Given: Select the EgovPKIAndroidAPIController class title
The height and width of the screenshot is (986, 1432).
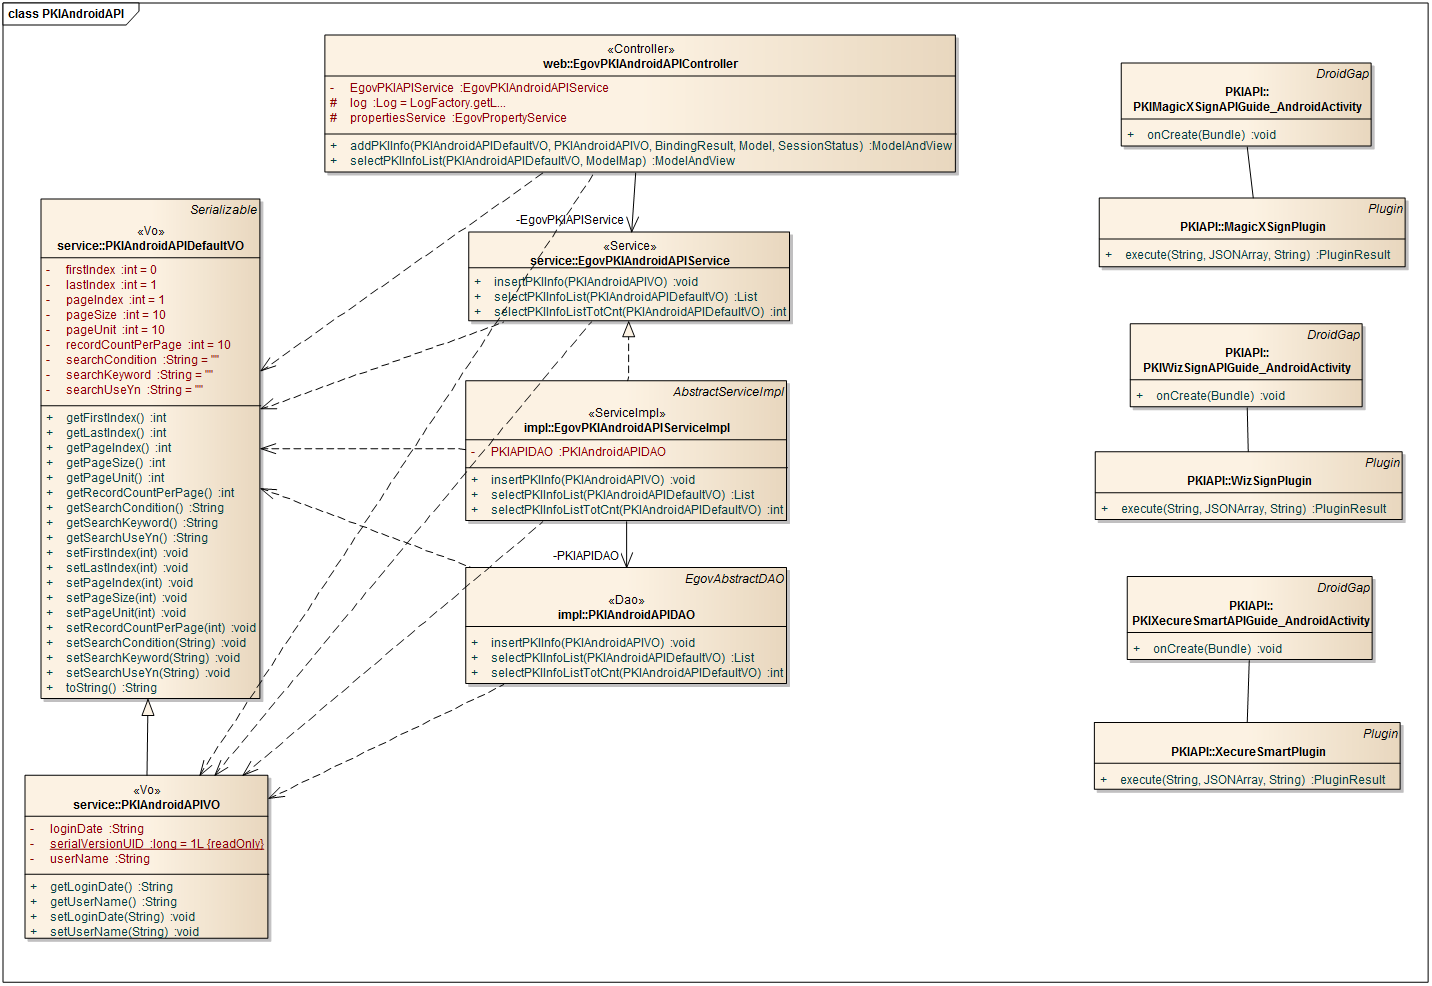Looking at the screenshot, I should pos(640,64).
